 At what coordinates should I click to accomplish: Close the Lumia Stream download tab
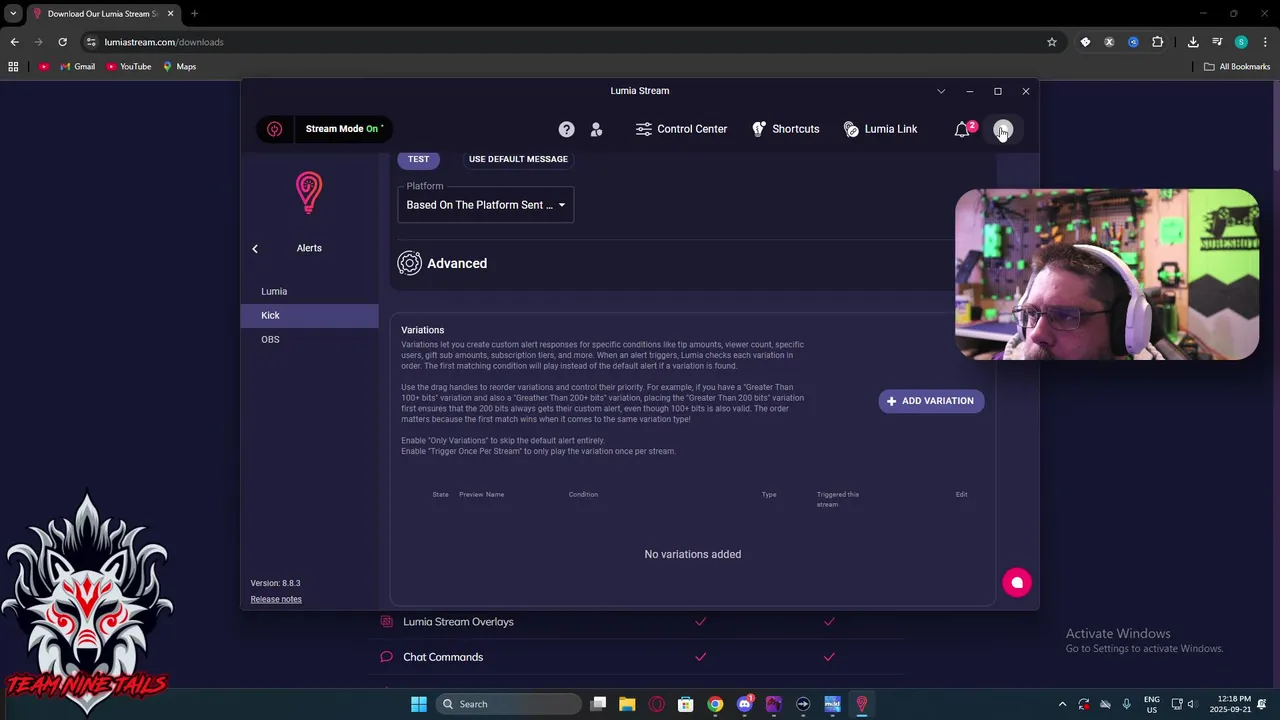[x=170, y=14]
